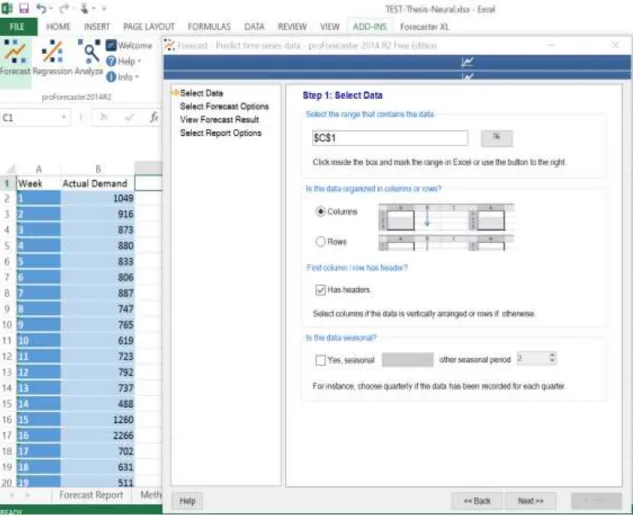Image resolution: width=633 pixels, height=516 pixels.
Task: Switch to the HOME ribbon tab
Action: click(x=58, y=27)
